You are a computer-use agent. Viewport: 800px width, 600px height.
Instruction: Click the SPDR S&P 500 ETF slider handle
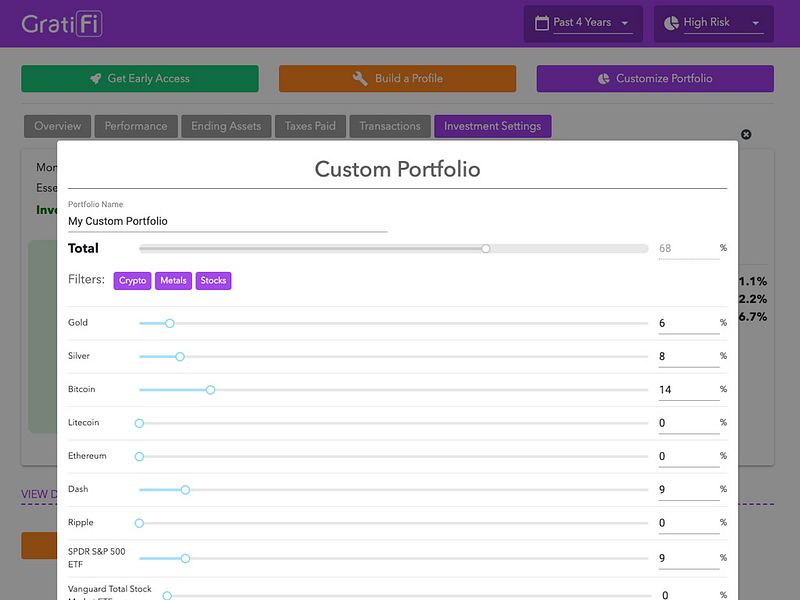(x=185, y=559)
